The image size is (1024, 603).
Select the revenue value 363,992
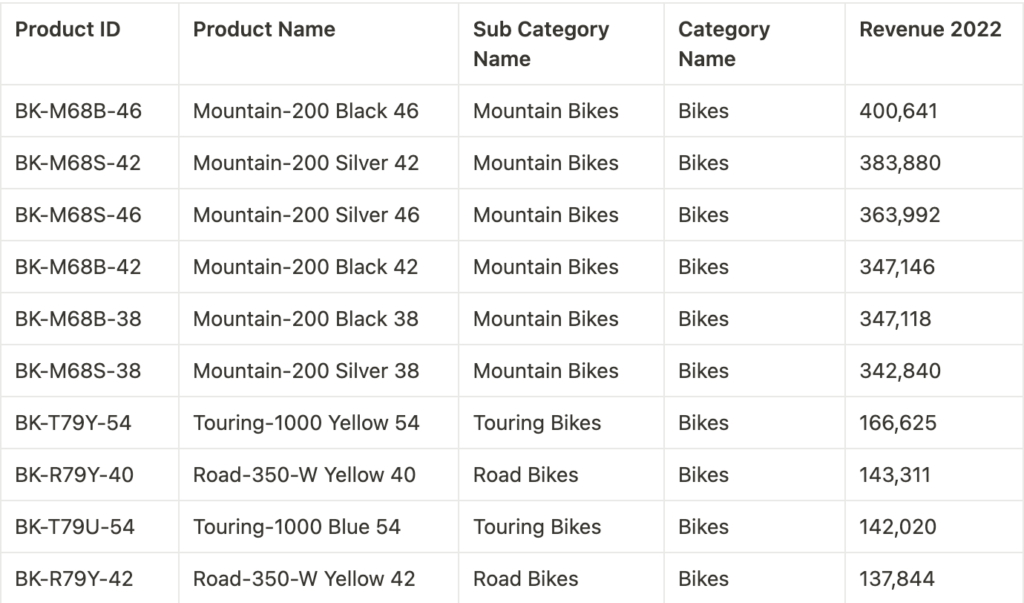899,215
